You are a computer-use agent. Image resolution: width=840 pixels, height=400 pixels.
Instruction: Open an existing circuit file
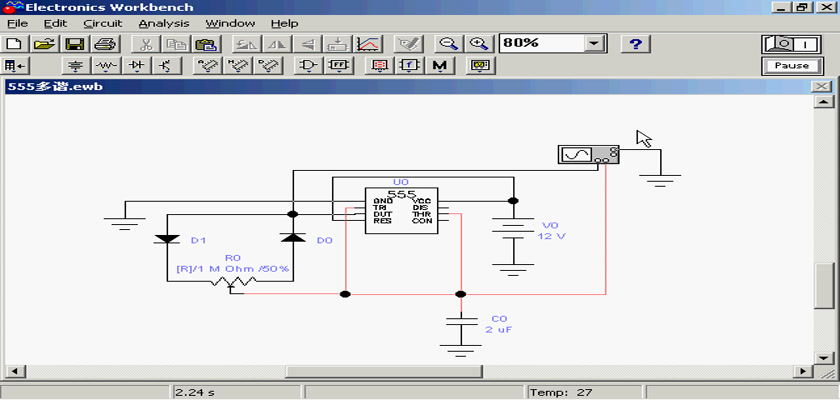coord(45,44)
